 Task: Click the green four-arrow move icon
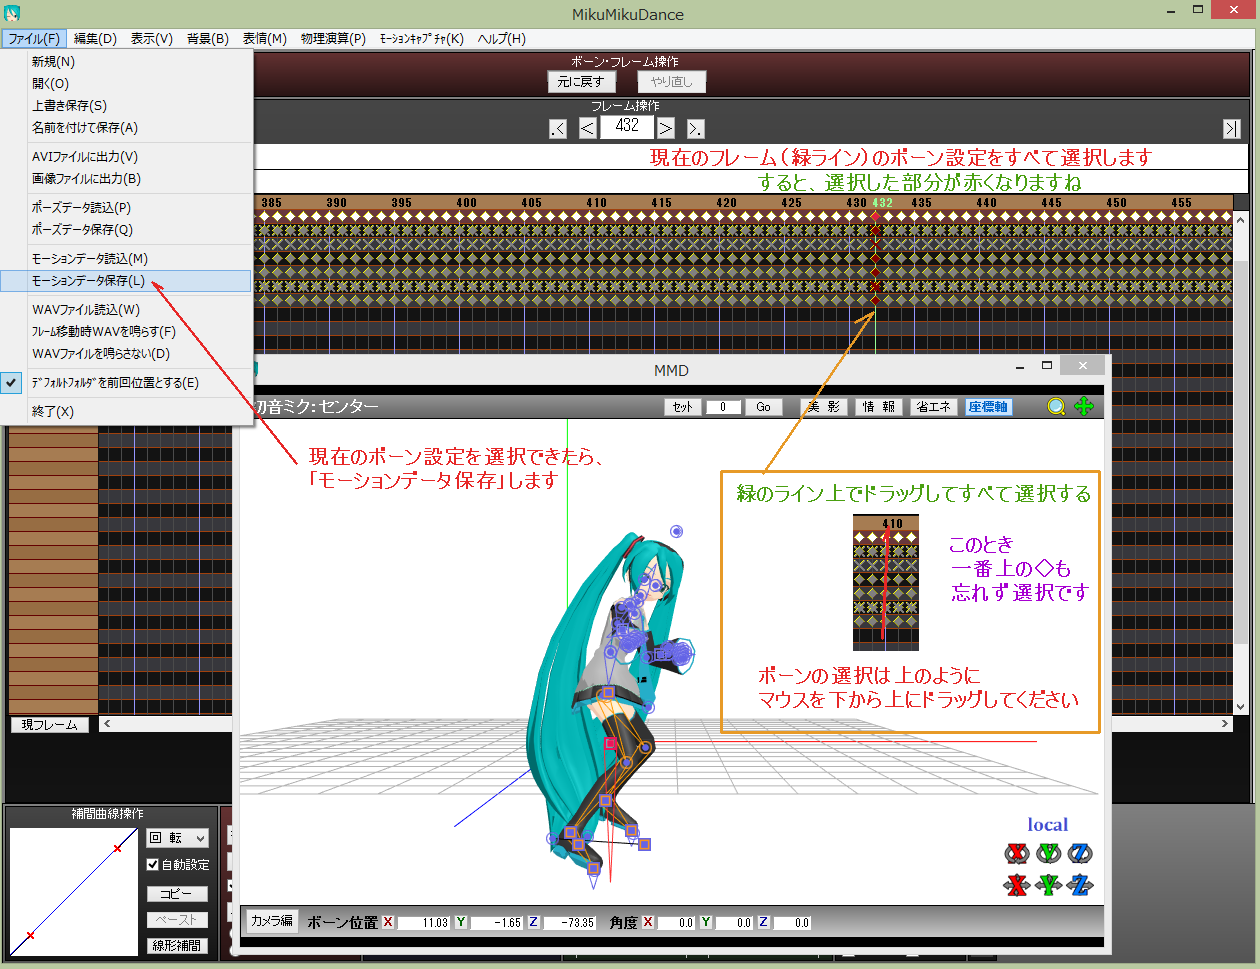(x=1084, y=406)
